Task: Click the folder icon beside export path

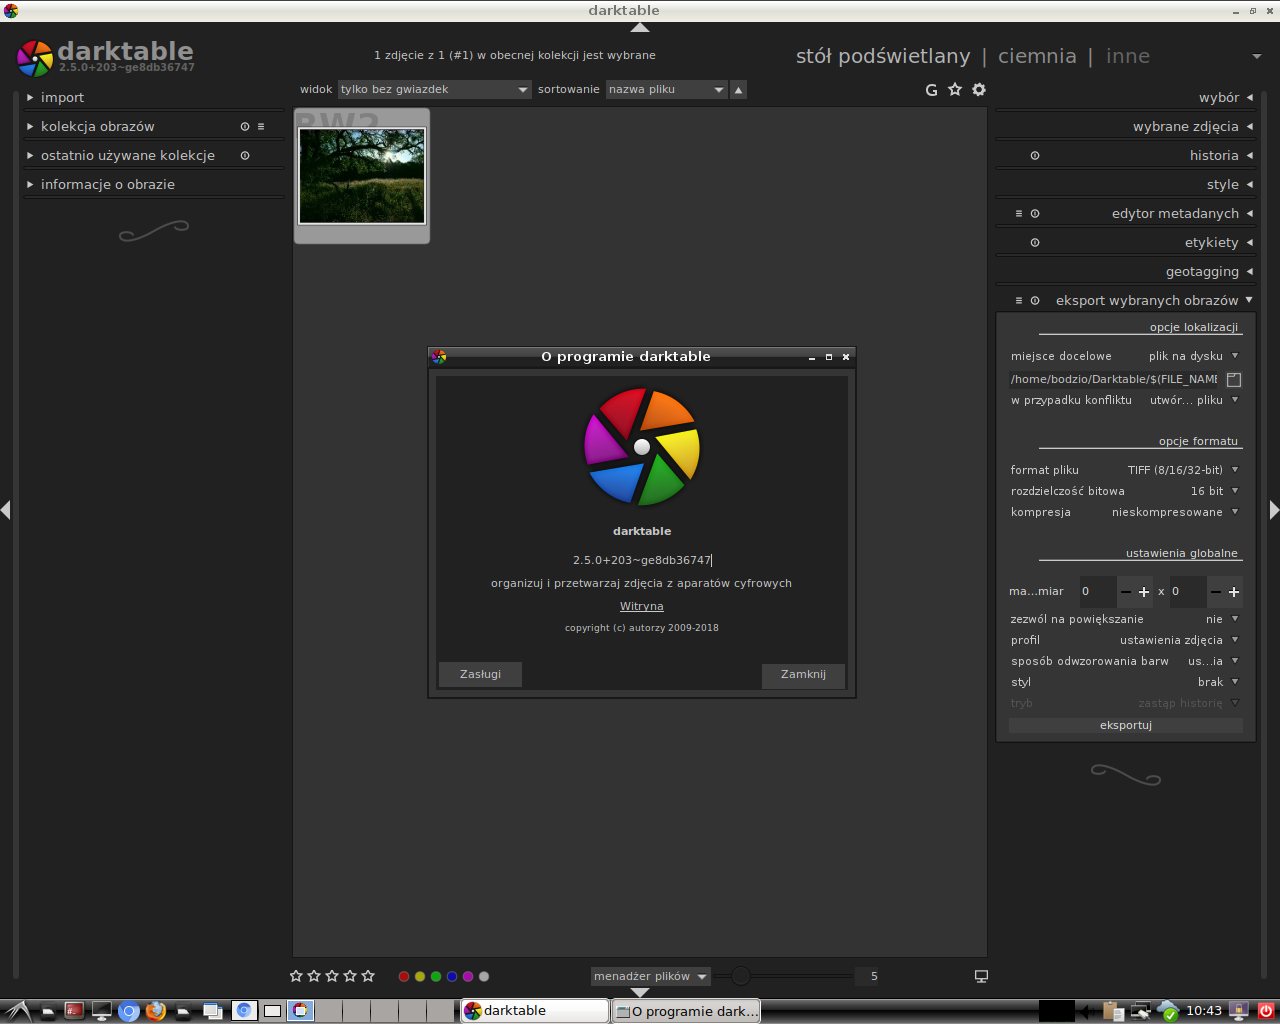Action: (1234, 380)
